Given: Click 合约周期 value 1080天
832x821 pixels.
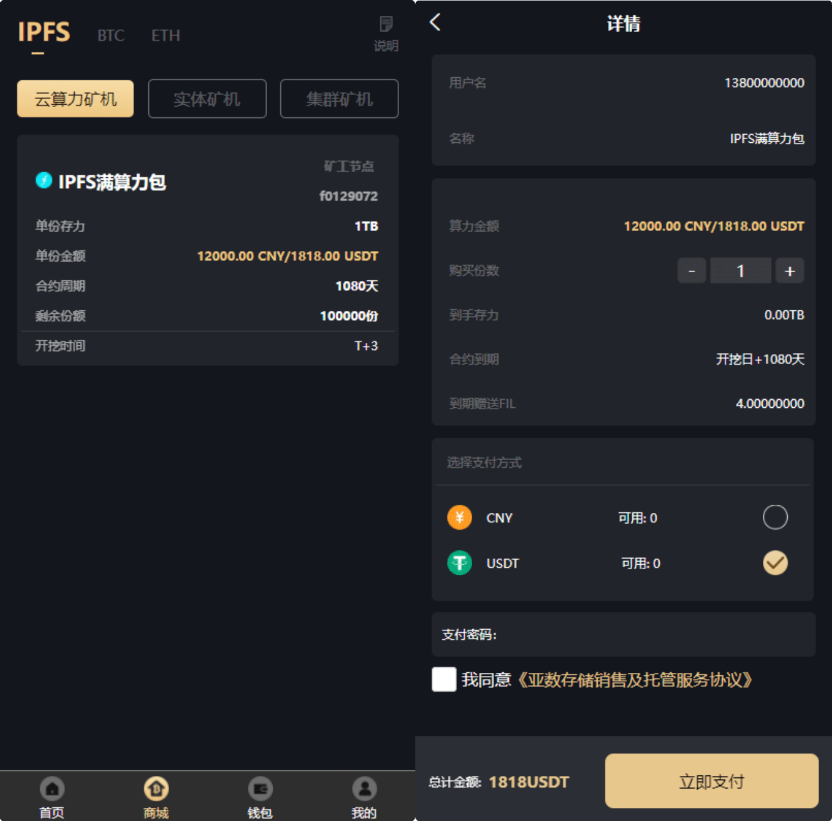Looking at the screenshot, I should tap(357, 286).
